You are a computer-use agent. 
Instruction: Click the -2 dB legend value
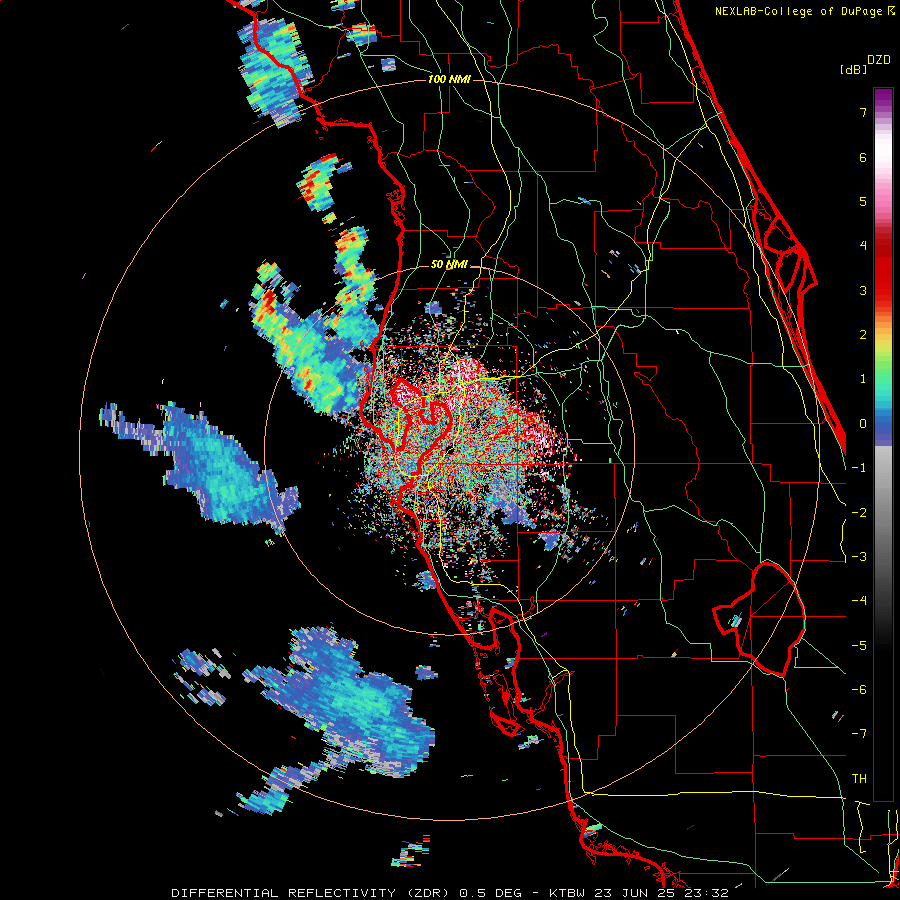pos(859,512)
